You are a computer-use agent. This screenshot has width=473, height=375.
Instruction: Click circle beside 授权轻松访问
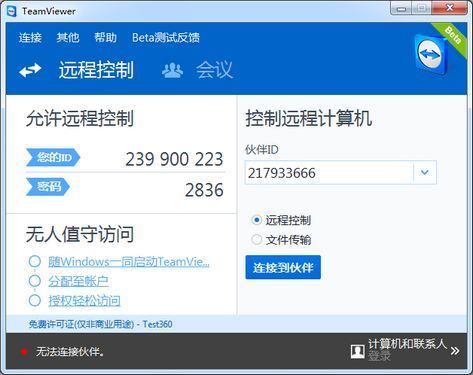35,300
